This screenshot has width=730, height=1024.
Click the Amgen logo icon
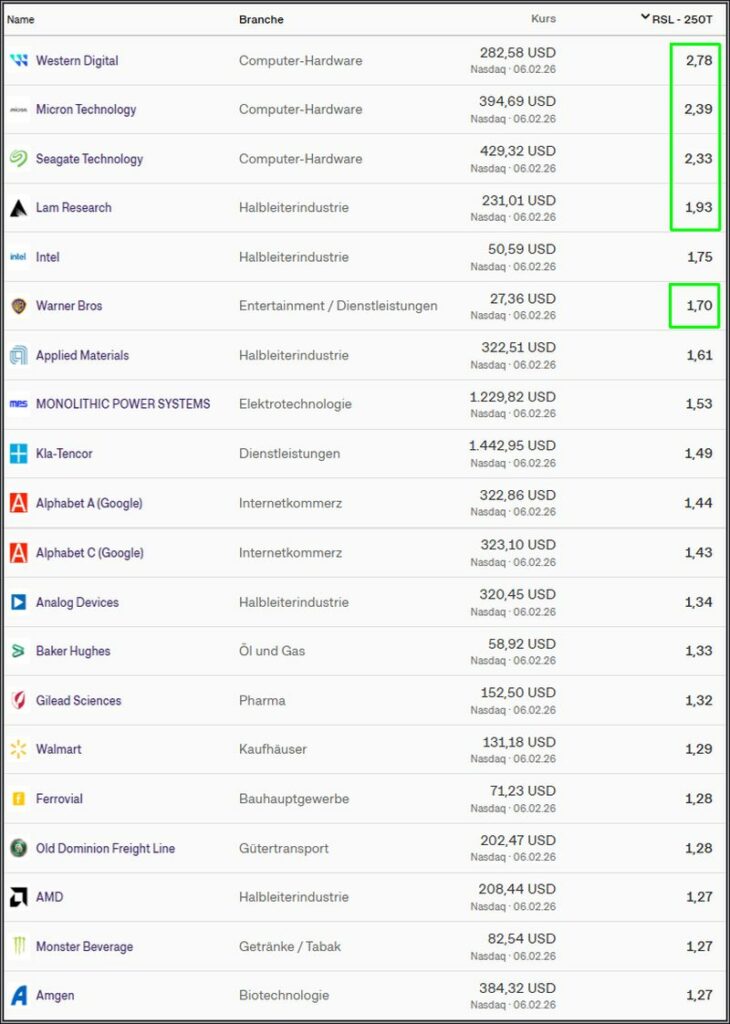[19, 995]
